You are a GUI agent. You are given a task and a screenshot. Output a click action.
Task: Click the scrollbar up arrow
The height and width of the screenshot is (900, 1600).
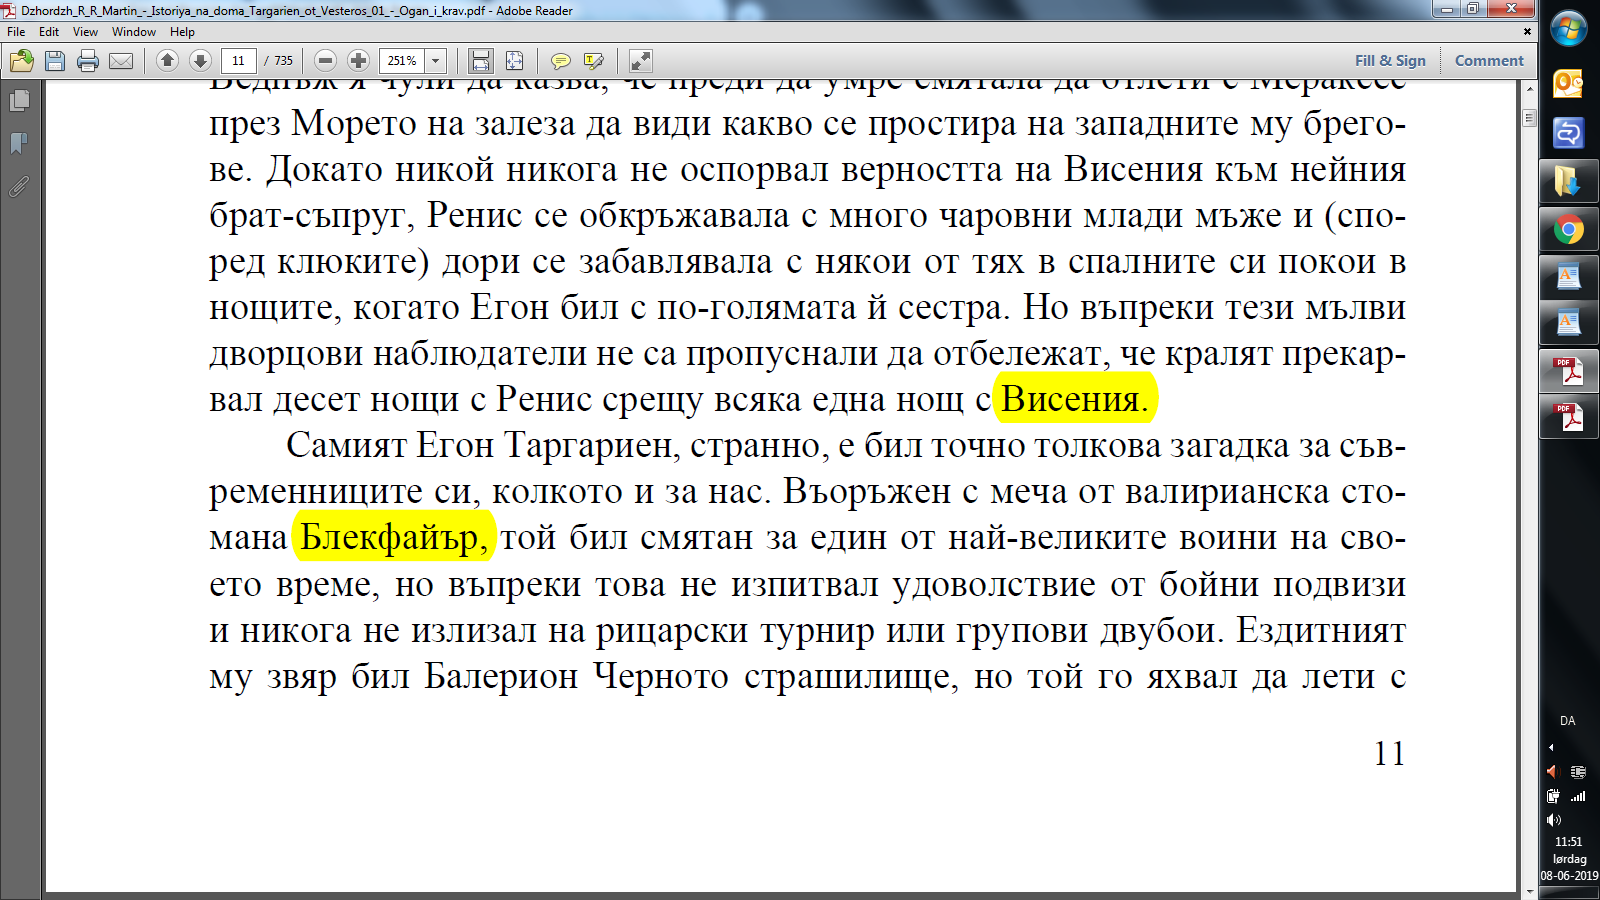[1529, 90]
